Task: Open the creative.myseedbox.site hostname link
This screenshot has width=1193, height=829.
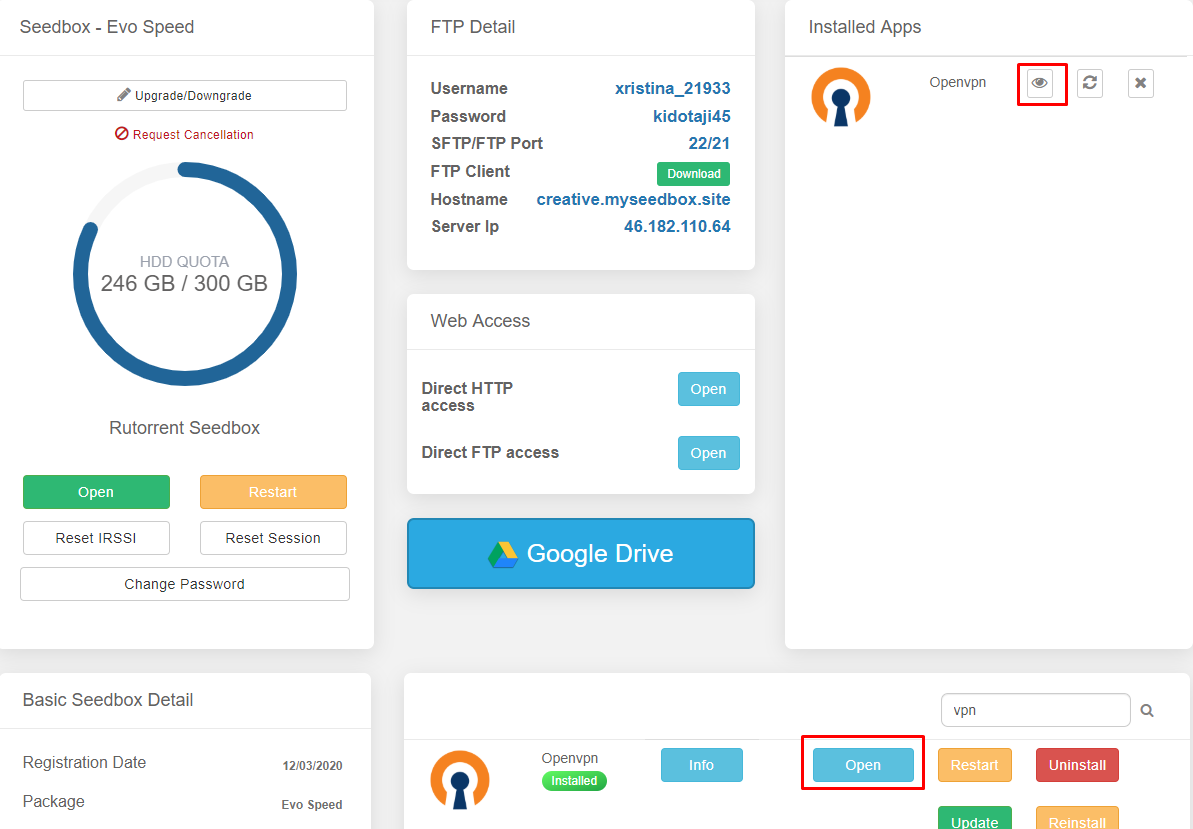Action: point(632,199)
